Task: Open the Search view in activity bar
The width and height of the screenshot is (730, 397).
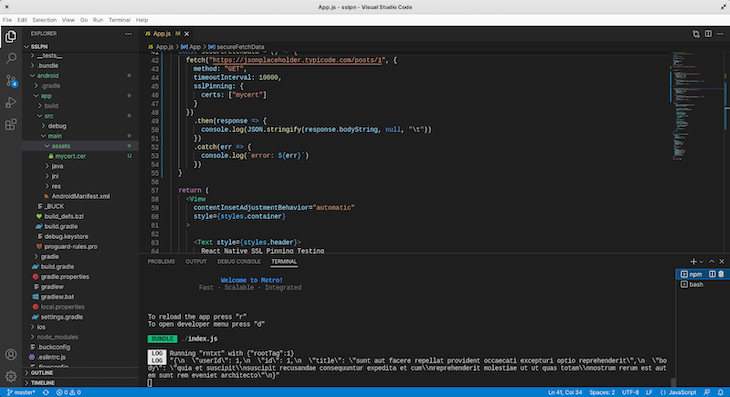Action: coord(11,58)
